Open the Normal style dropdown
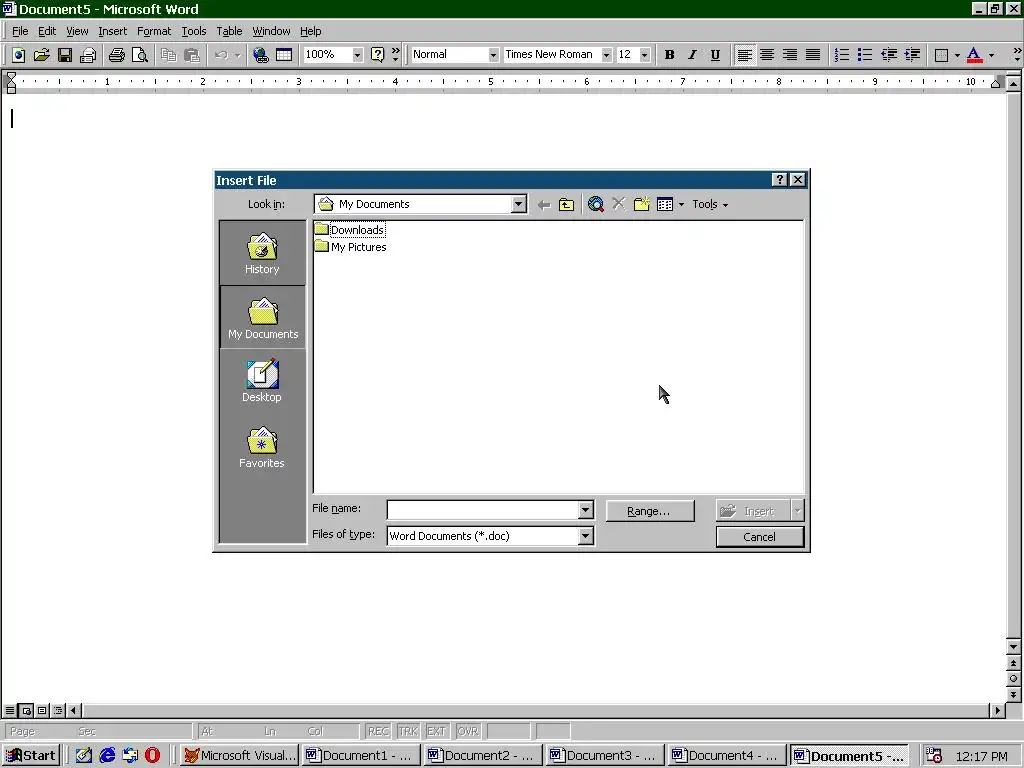The width and height of the screenshot is (1024, 768). [493, 55]
